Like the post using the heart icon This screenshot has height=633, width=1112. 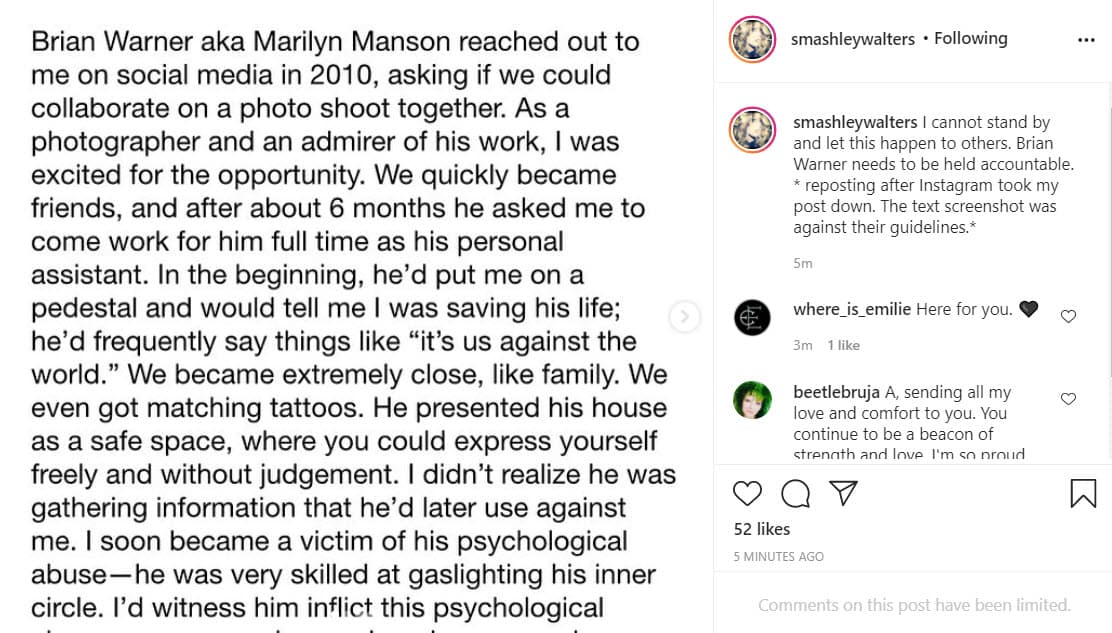click(x=747, y=493)
